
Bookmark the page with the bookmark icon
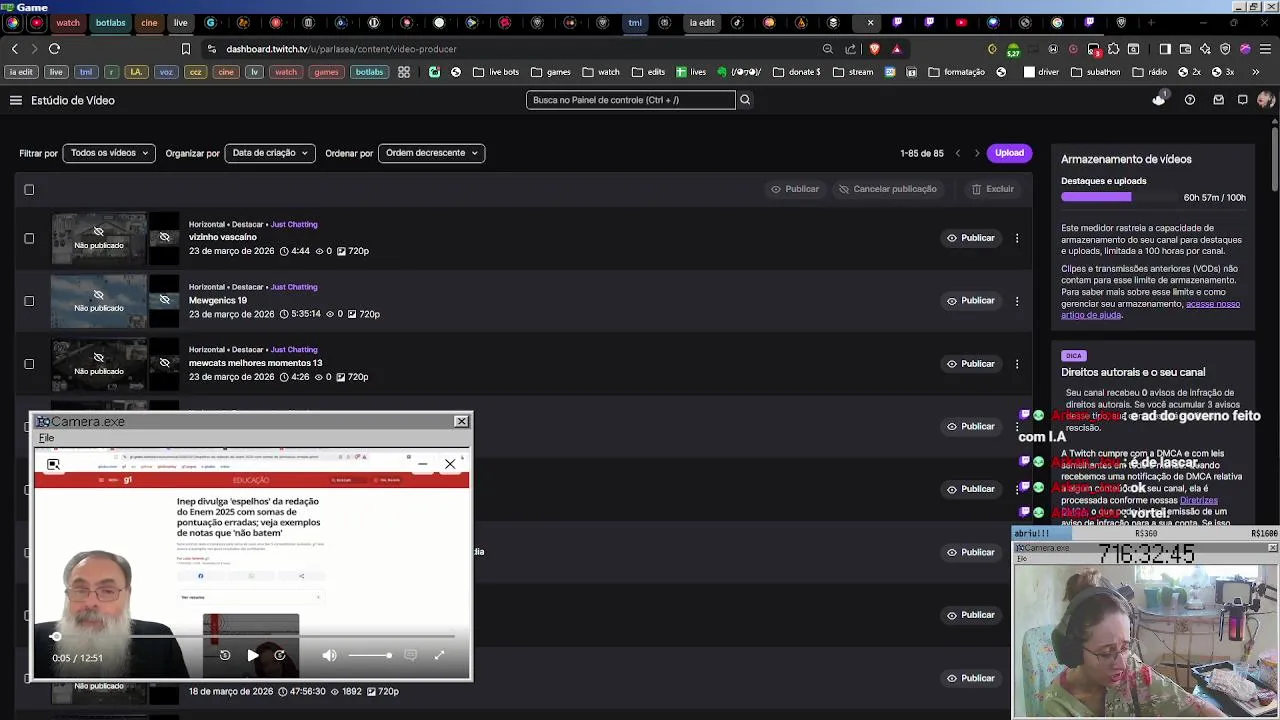pyautogui.click(x=186, y=49)
